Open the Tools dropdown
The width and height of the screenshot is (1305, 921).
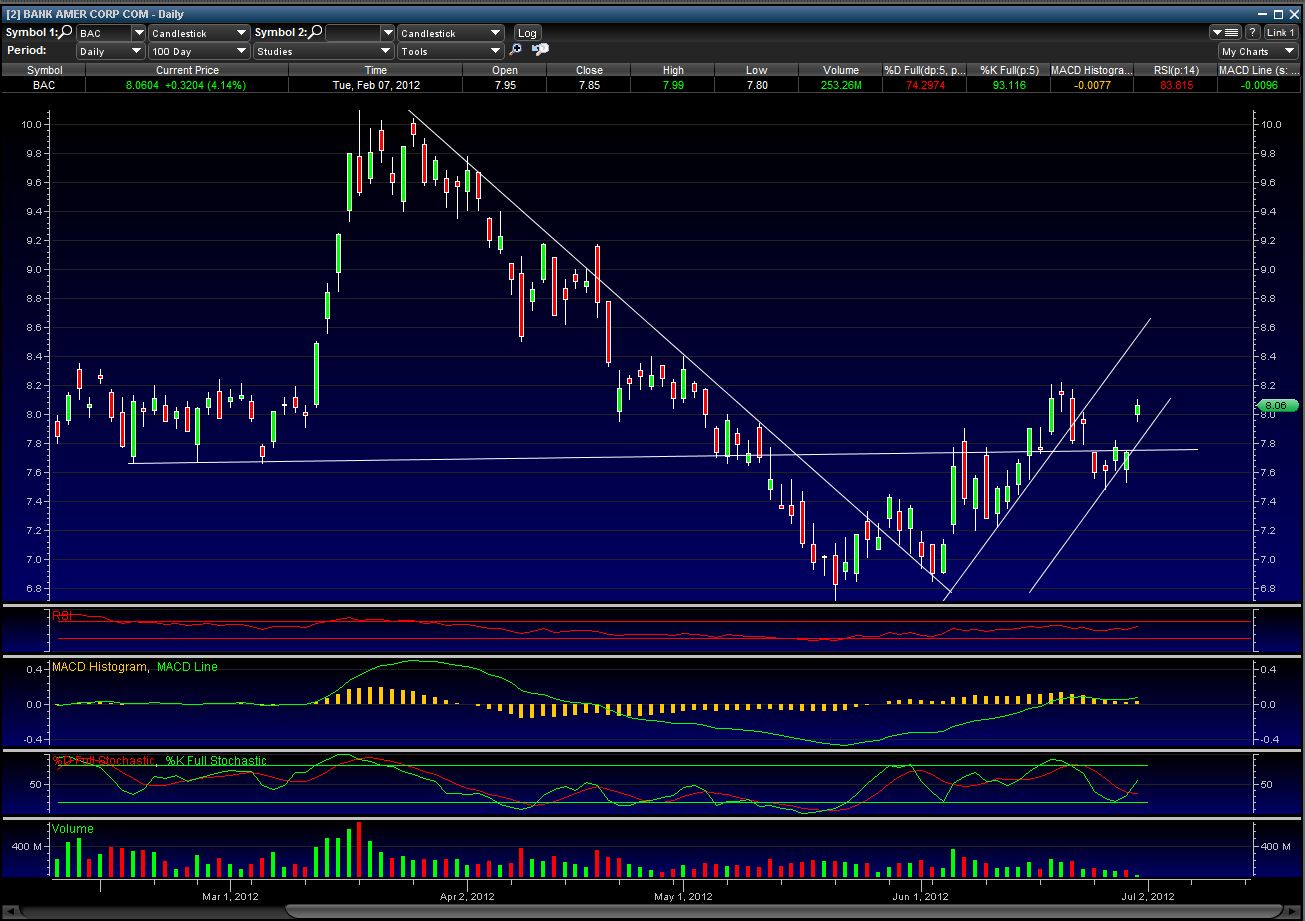coord(450,51)
